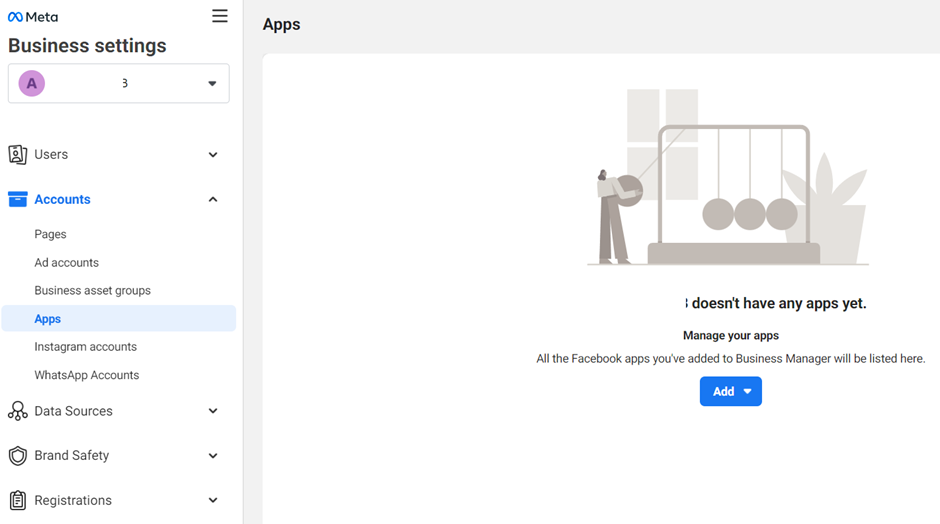This screenshot has height=524, width=940.
Task: Open the business account selector dropdown
Action: pyautogui.click(x=119, y=83)
